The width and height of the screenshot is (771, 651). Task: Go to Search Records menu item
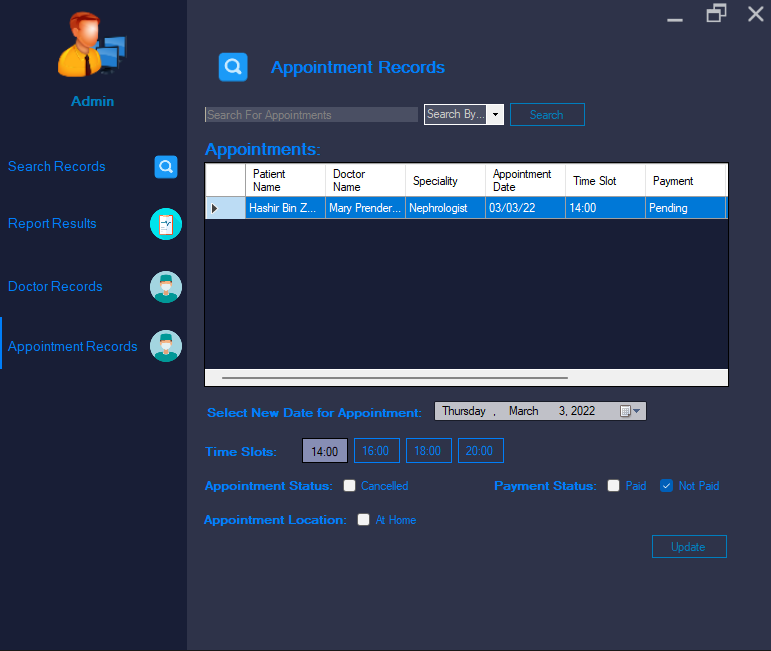click(x=57, y=167)
